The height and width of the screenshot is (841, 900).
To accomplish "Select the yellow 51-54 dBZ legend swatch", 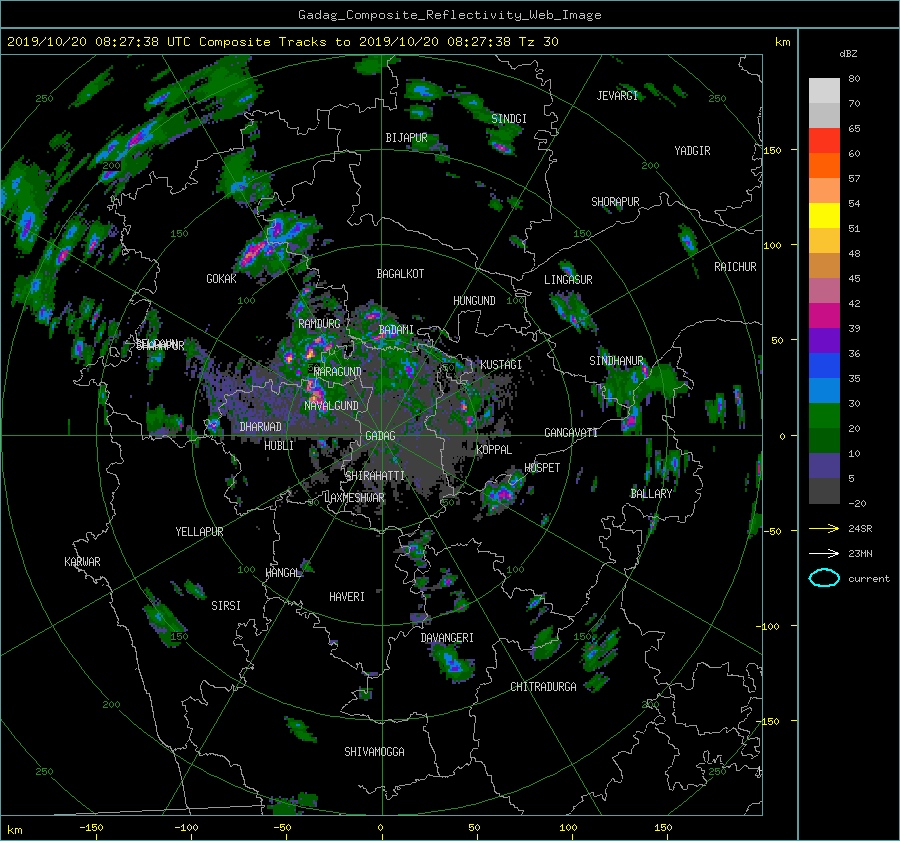I will click(824, 216).
